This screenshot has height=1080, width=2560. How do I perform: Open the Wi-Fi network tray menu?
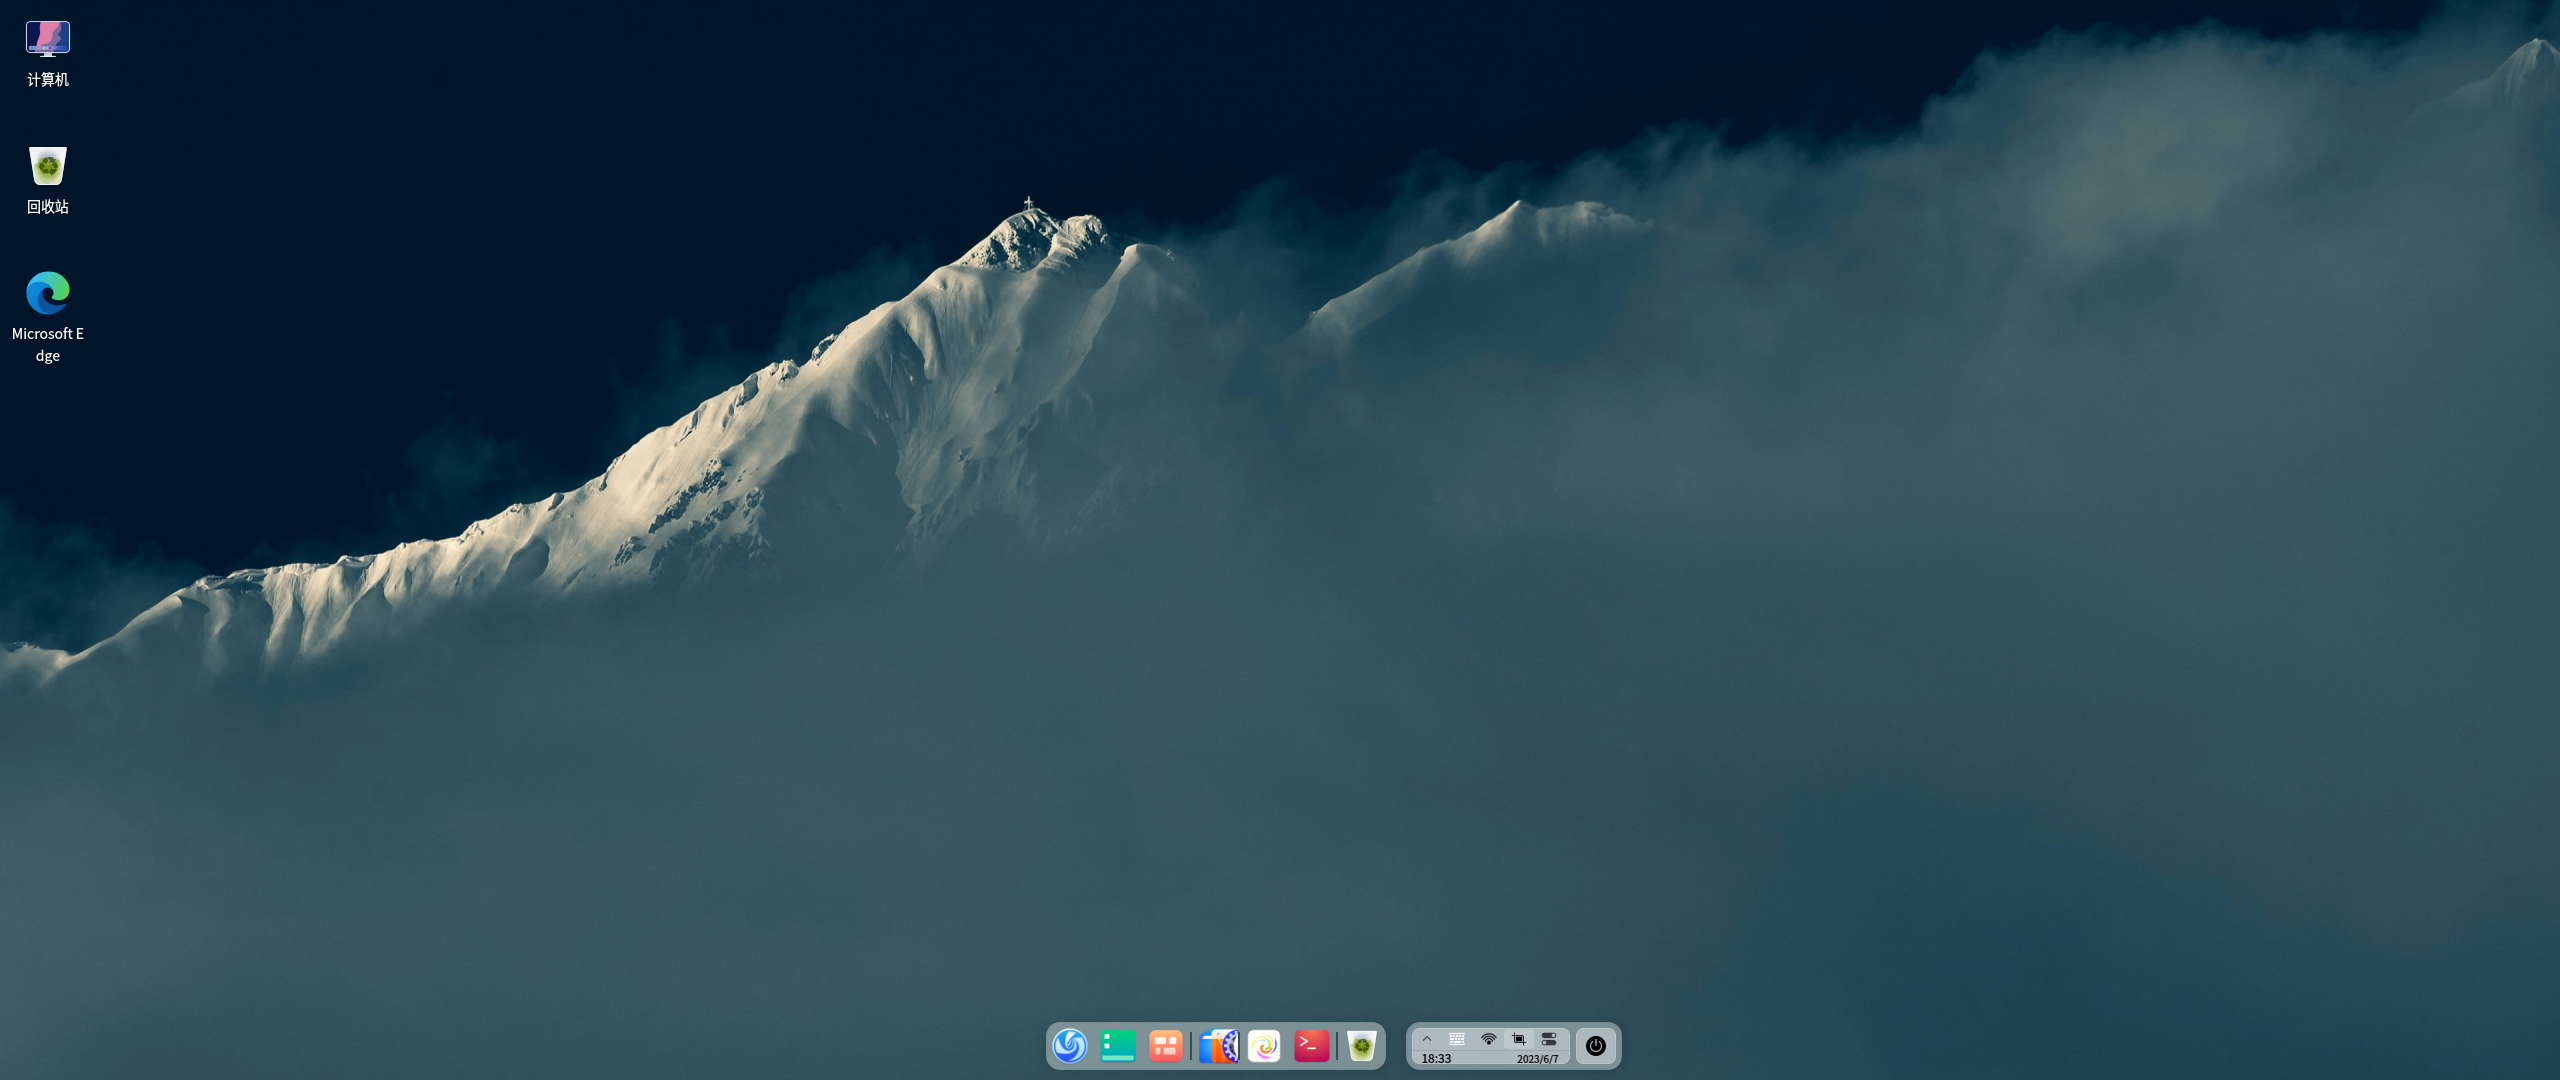(x=1489, y=1039)
